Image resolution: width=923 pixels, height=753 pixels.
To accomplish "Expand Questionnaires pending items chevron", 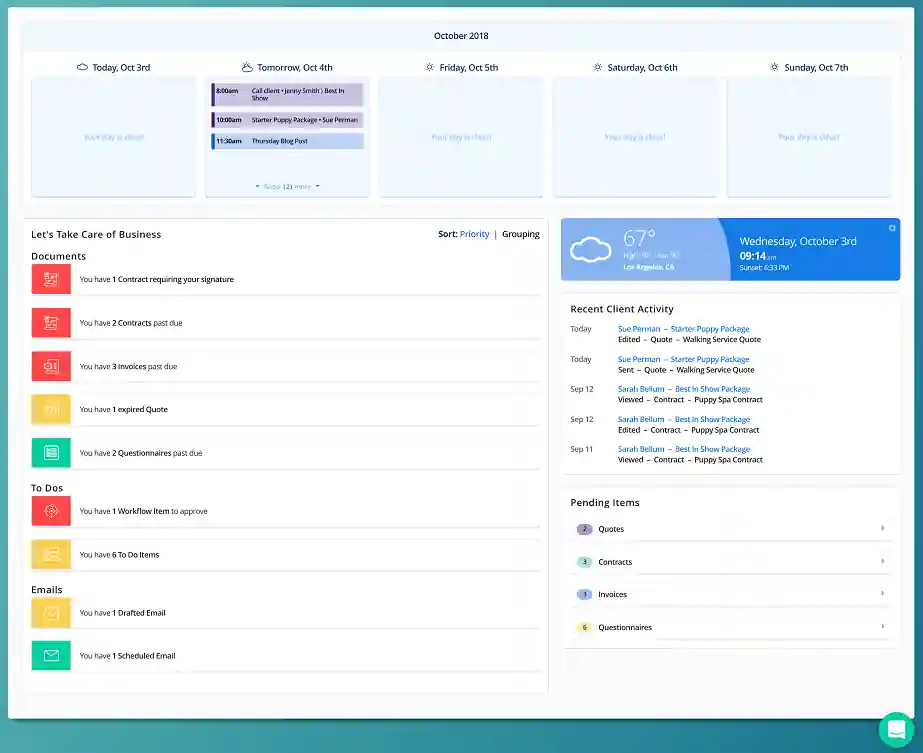I will (882, 626).
